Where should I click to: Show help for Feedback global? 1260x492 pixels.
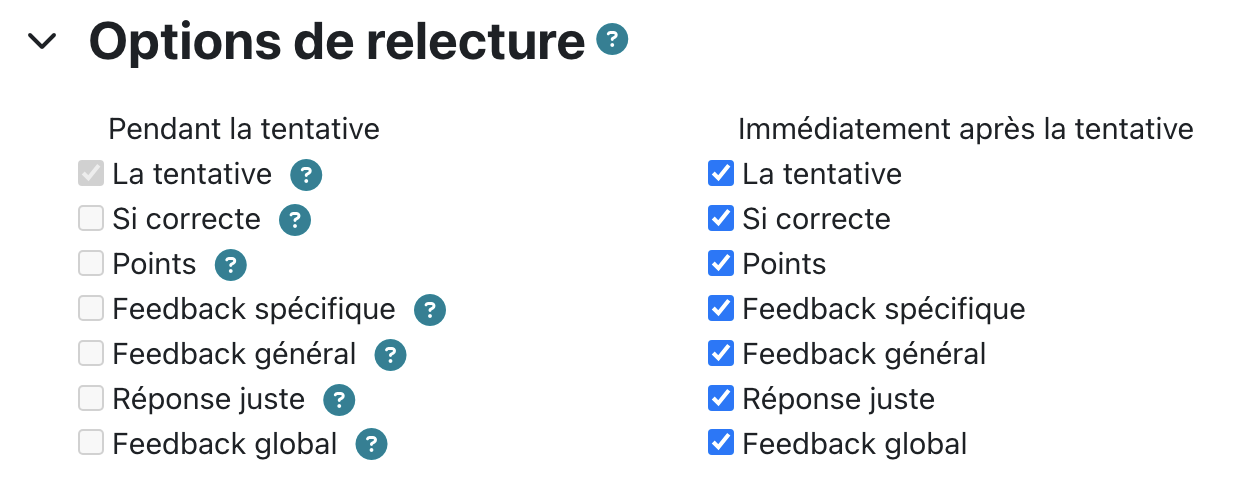372,445
